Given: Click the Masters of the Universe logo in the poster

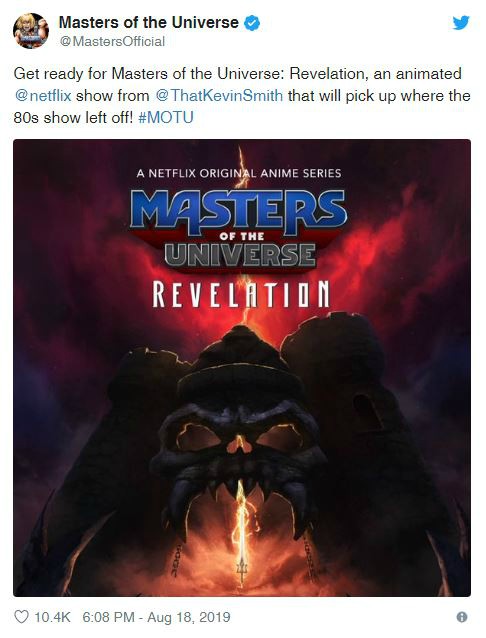Looking at the screenshot, I should [x=239, y=230].
